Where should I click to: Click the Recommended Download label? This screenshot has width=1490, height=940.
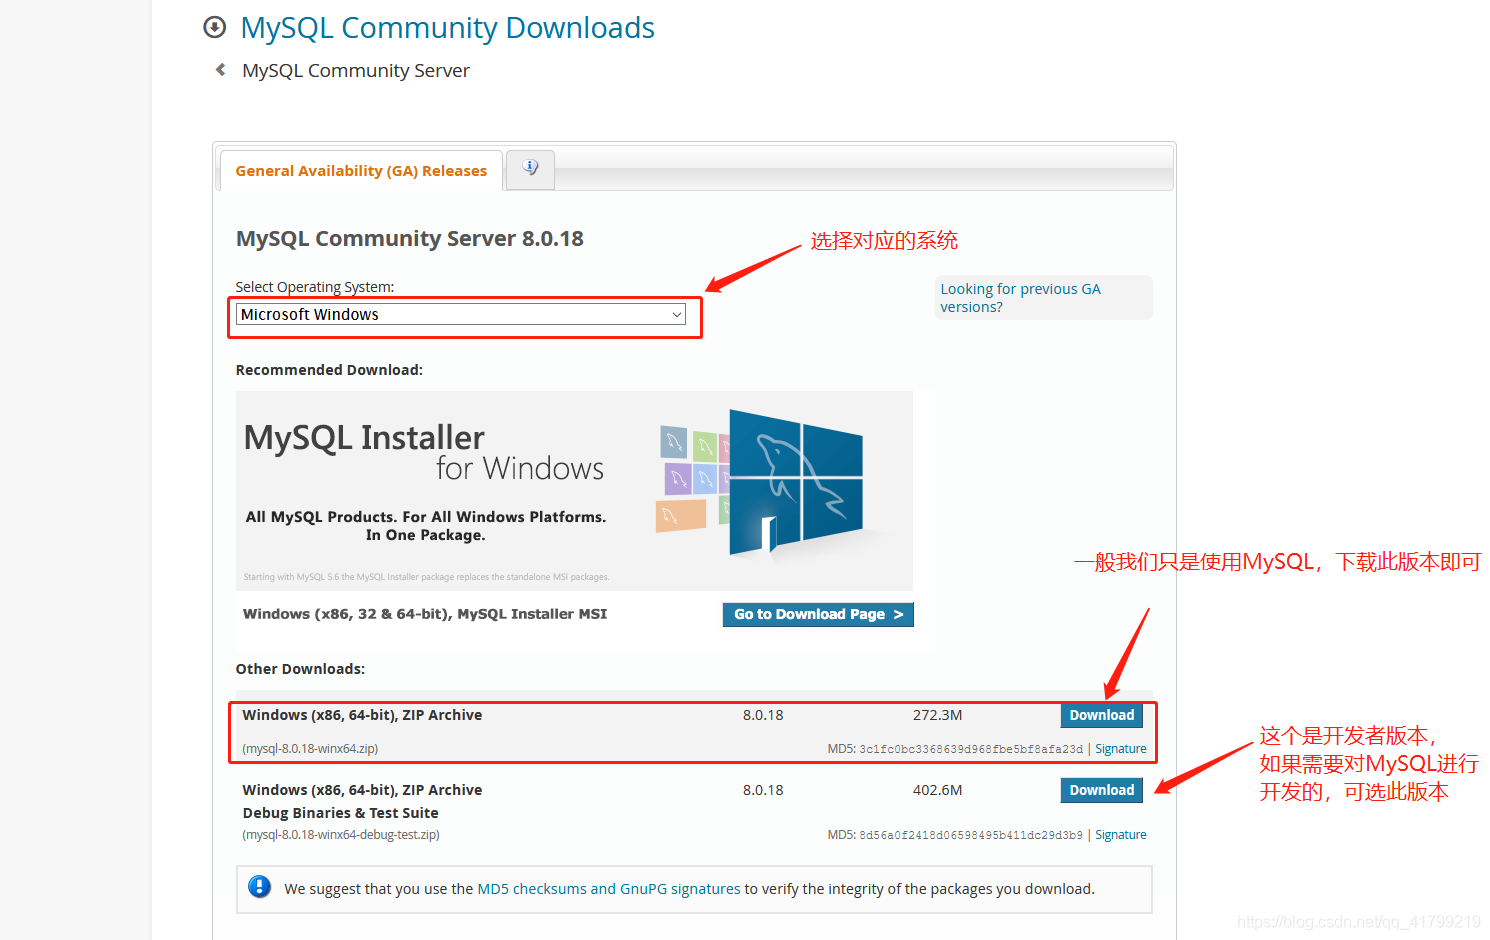pyautogui.click(x=329, y=370)
